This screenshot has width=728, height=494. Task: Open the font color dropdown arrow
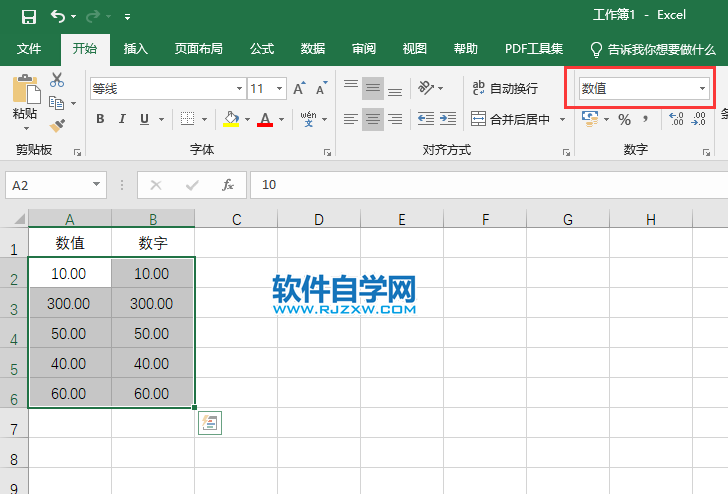click(x=282, y=119)
